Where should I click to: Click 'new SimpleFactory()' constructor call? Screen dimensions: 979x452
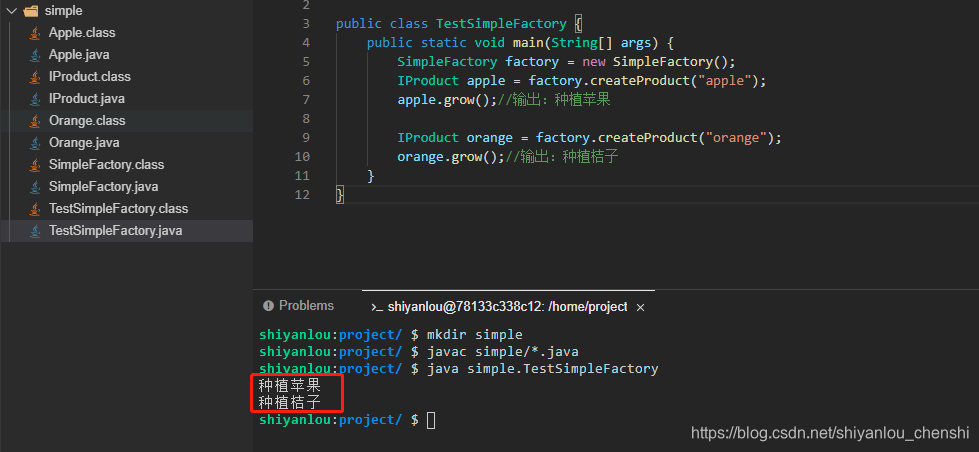(656, 62)
